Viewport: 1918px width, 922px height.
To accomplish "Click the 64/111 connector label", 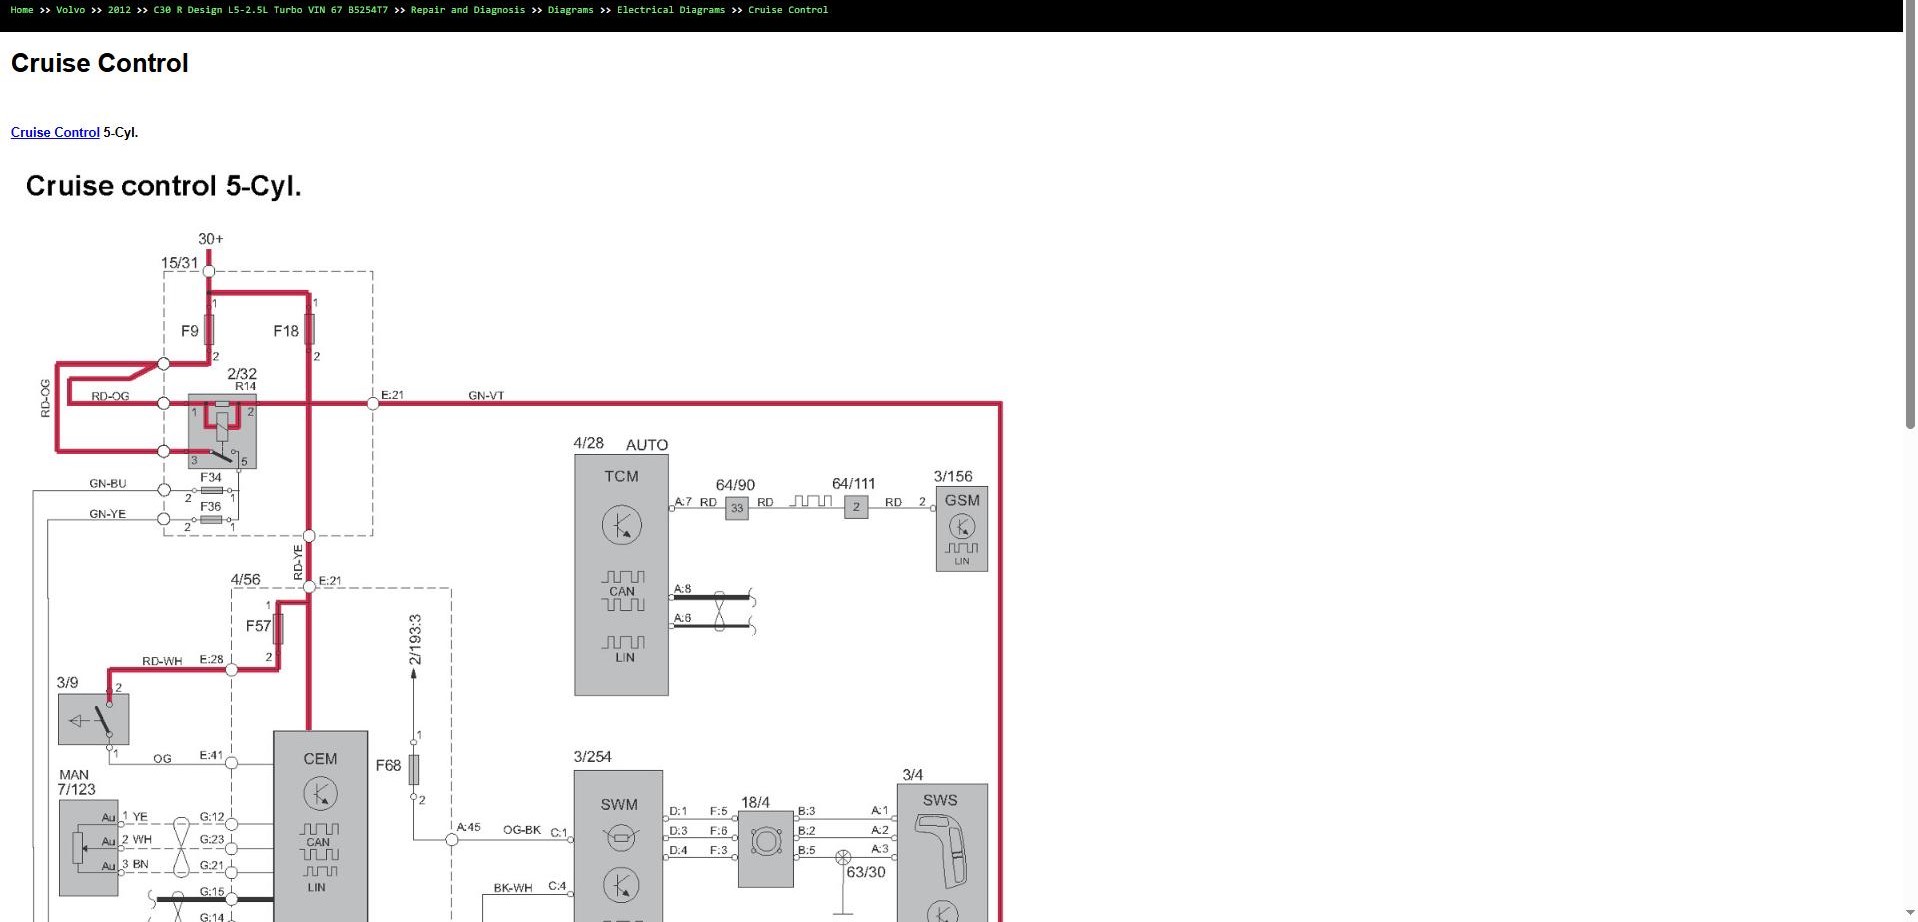I will (x=854, y=484).
